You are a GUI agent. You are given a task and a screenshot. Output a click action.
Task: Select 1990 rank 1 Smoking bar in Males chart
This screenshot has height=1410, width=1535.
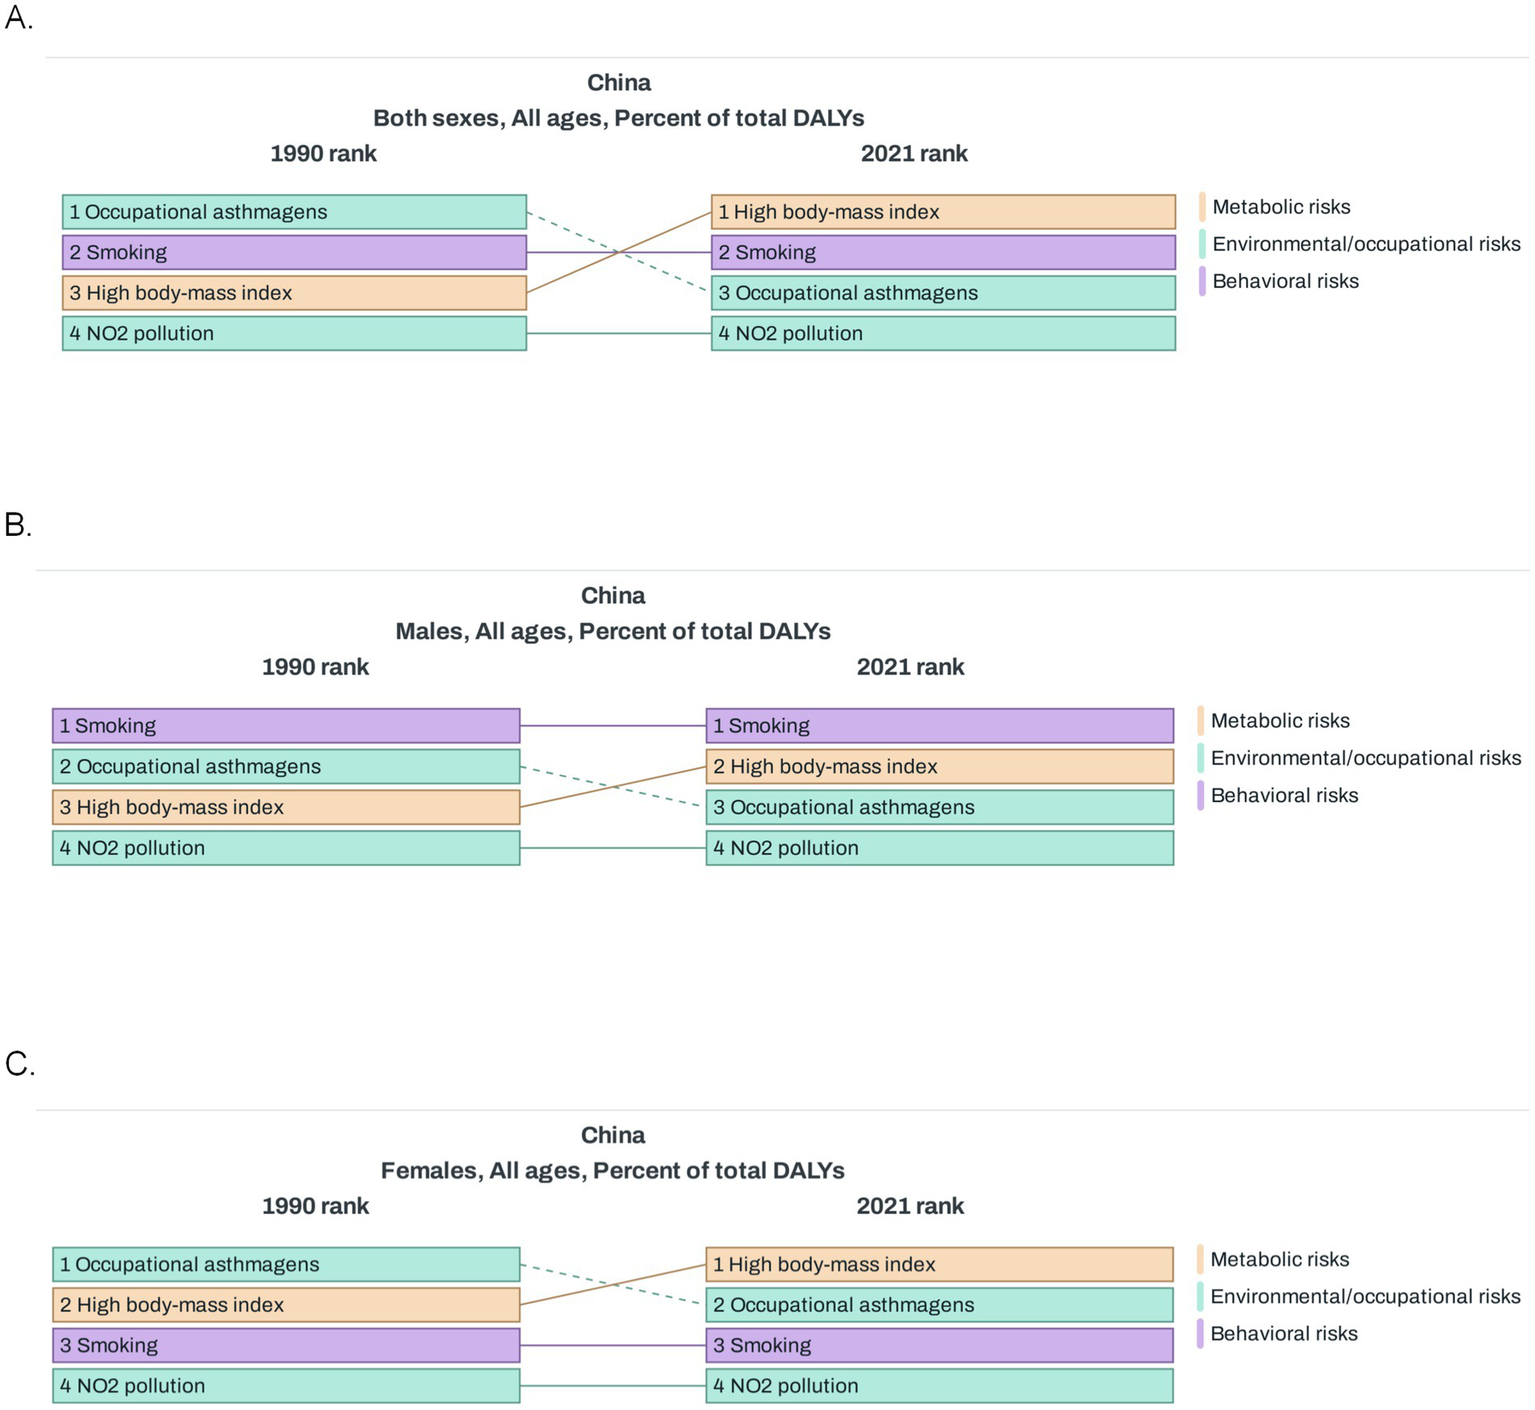tap(286, 726)
